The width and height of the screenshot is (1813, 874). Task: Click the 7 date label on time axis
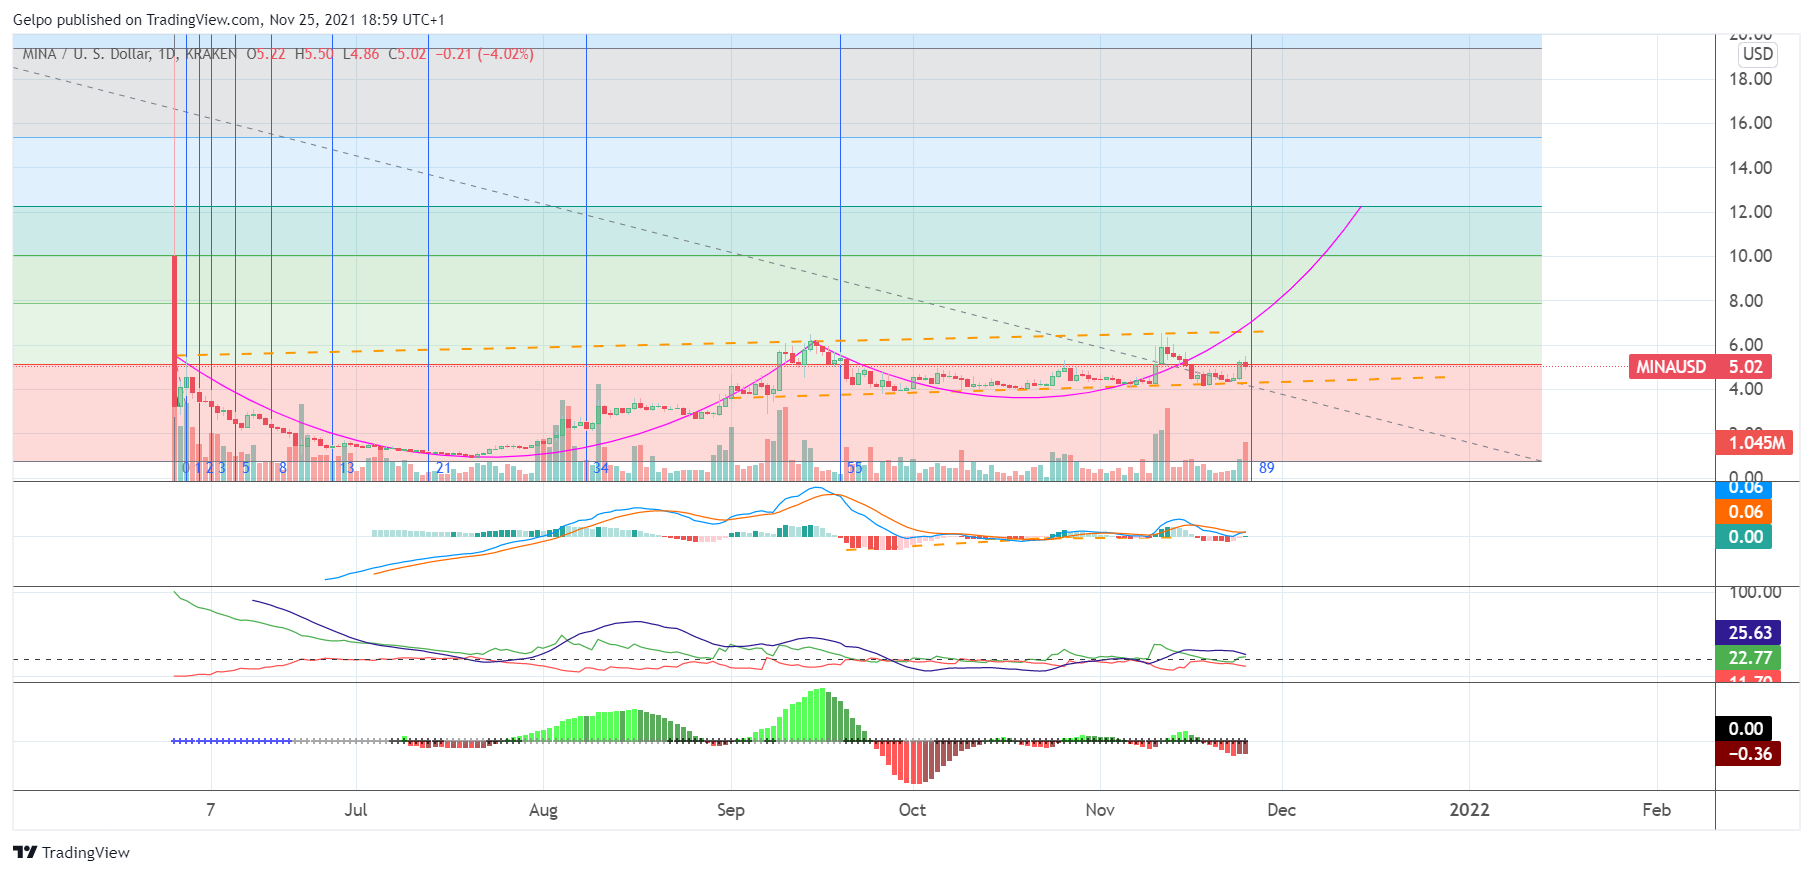tap(210, 810)
